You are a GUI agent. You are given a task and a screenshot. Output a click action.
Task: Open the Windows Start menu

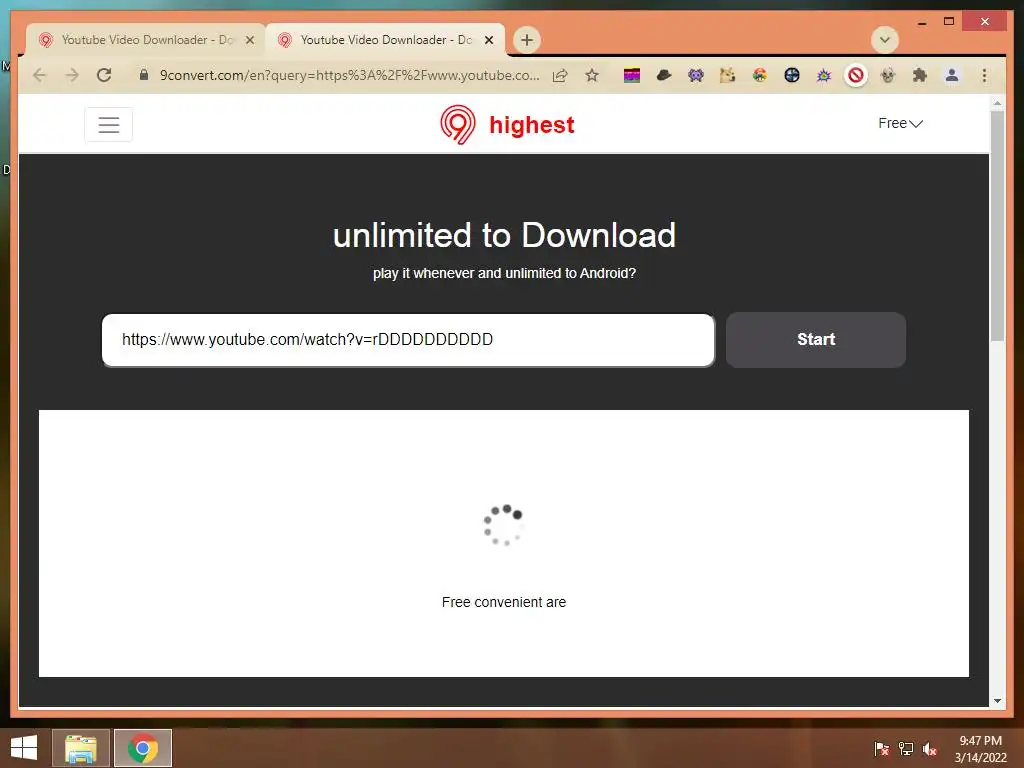click(24, 748)
